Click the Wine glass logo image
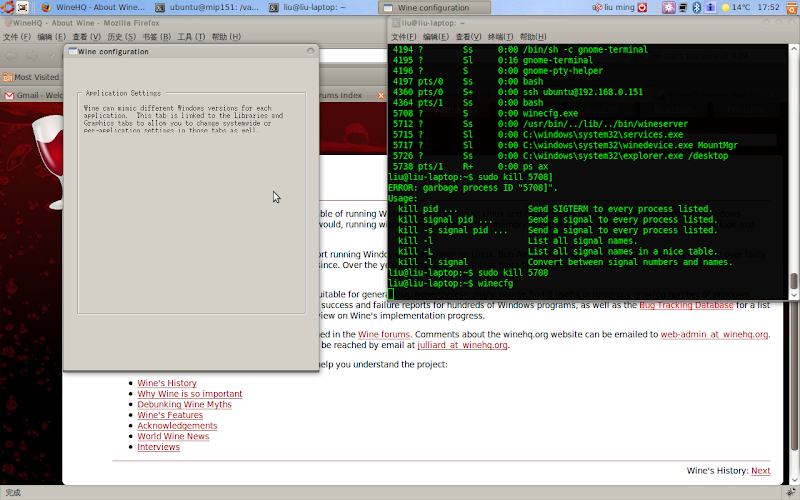 point(49,161)
